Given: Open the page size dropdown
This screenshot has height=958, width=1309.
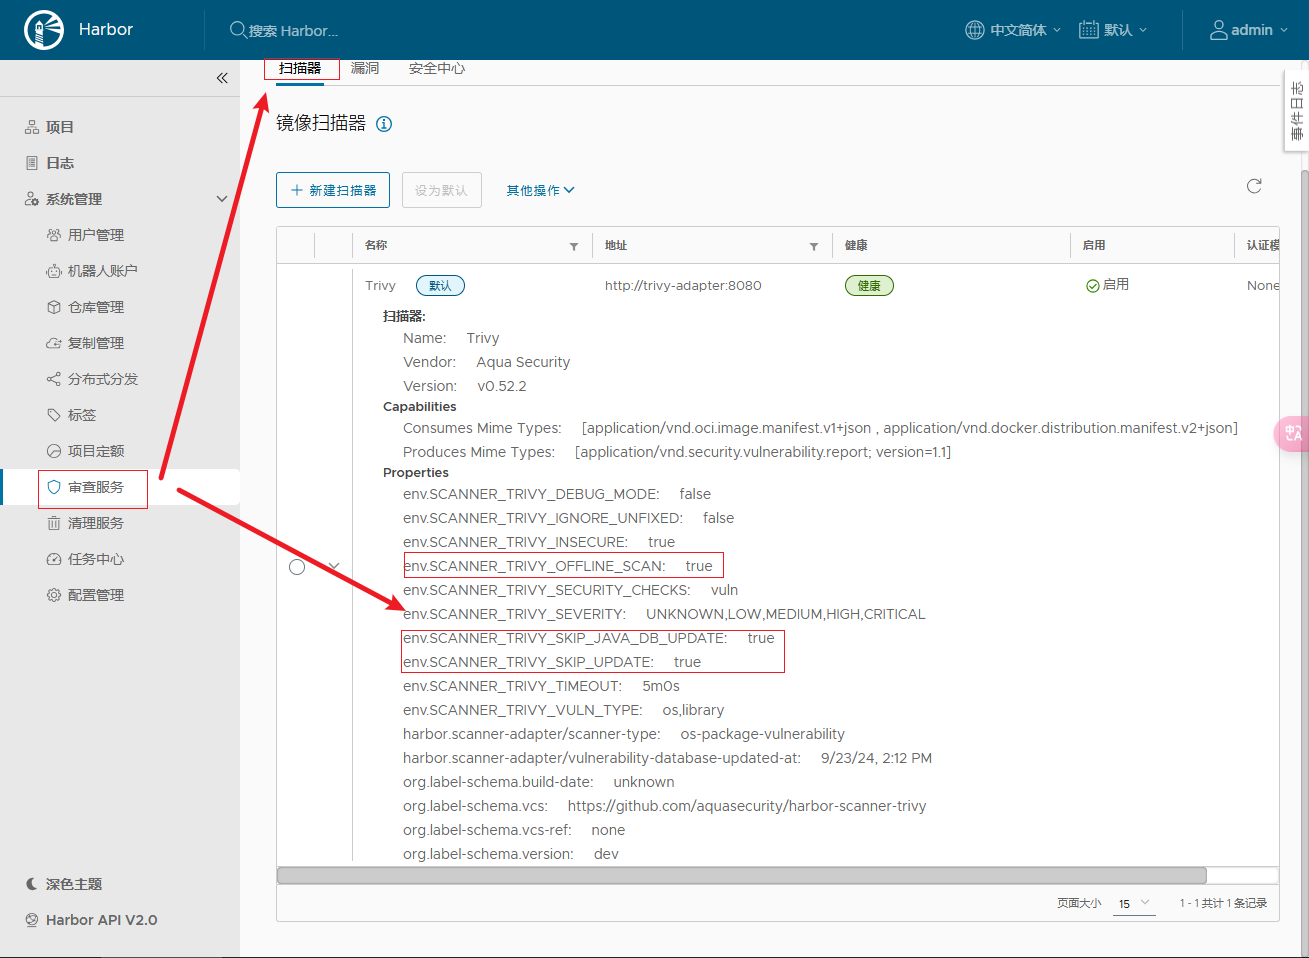Looking at the screenshot, I should point(1134,903).
